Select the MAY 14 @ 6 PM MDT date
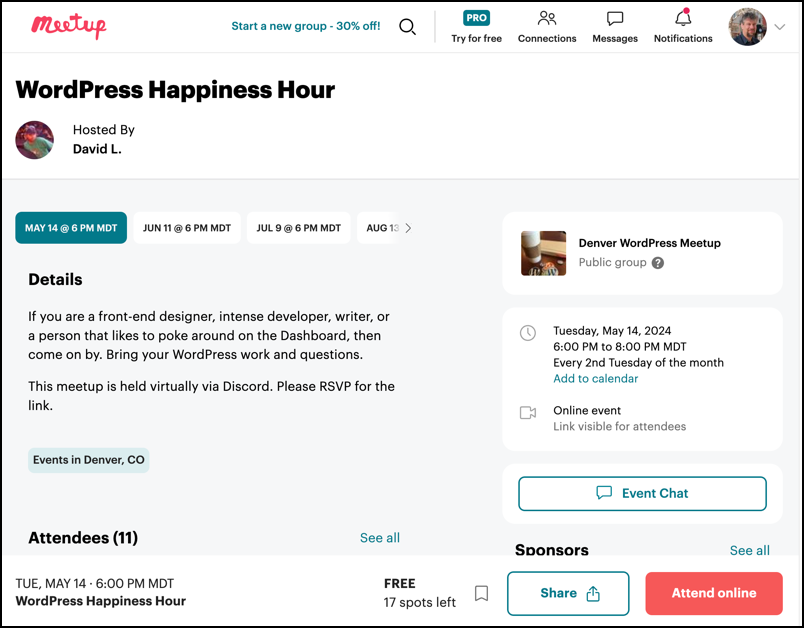Image resolution: width=804 pixels, height=628 pixels. click(x=71, y=228)
